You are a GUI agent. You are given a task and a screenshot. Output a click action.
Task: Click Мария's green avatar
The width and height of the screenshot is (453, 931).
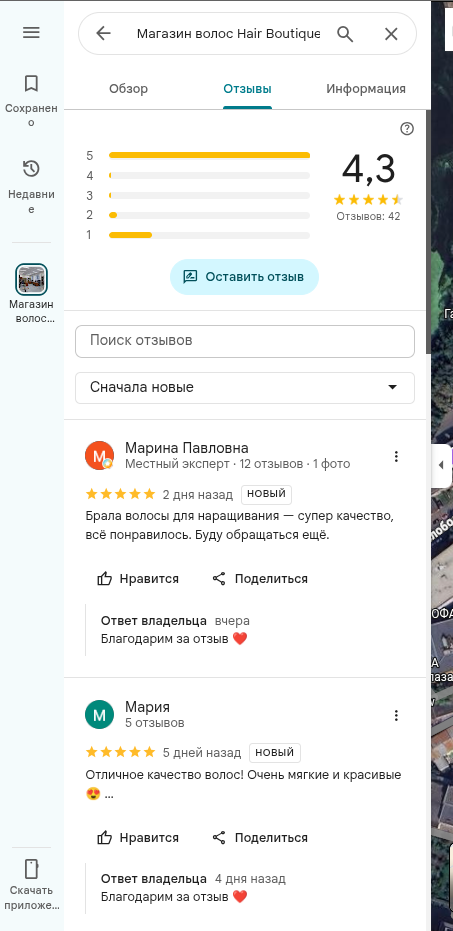pos(99,715)
